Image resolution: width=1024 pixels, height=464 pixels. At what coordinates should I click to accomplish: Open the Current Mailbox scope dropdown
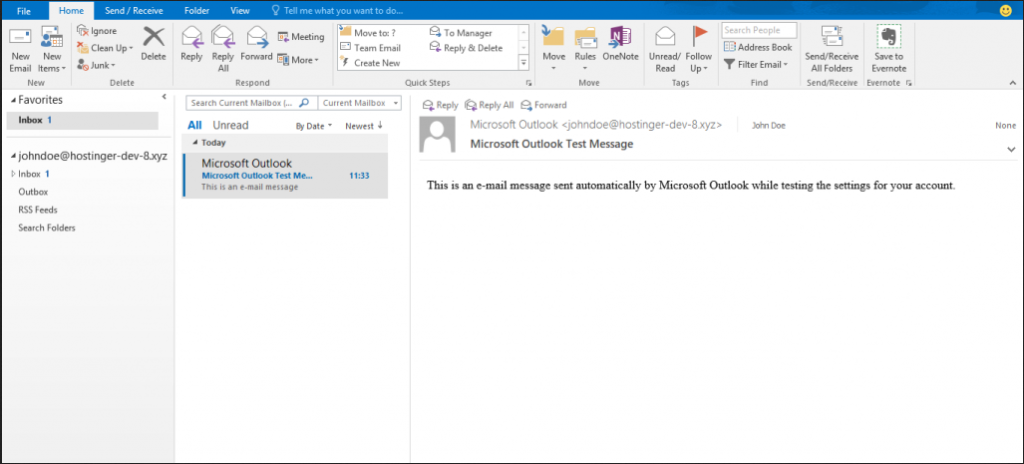359,103
